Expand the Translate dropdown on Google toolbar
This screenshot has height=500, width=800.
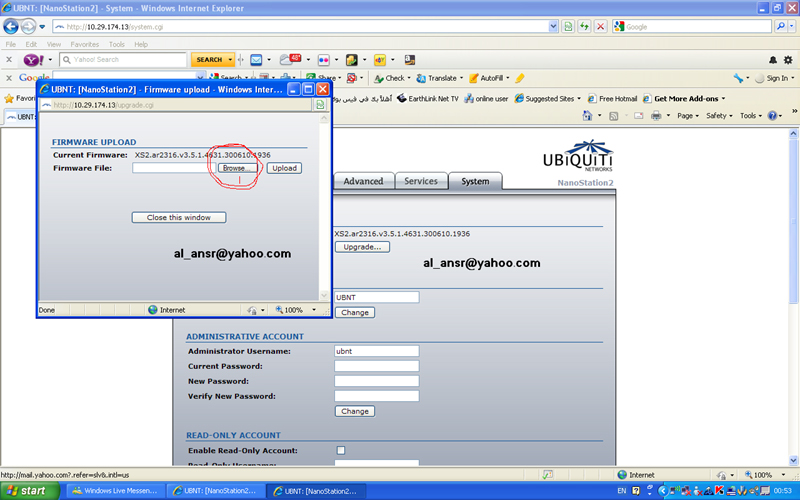click(x=461, y=78)
